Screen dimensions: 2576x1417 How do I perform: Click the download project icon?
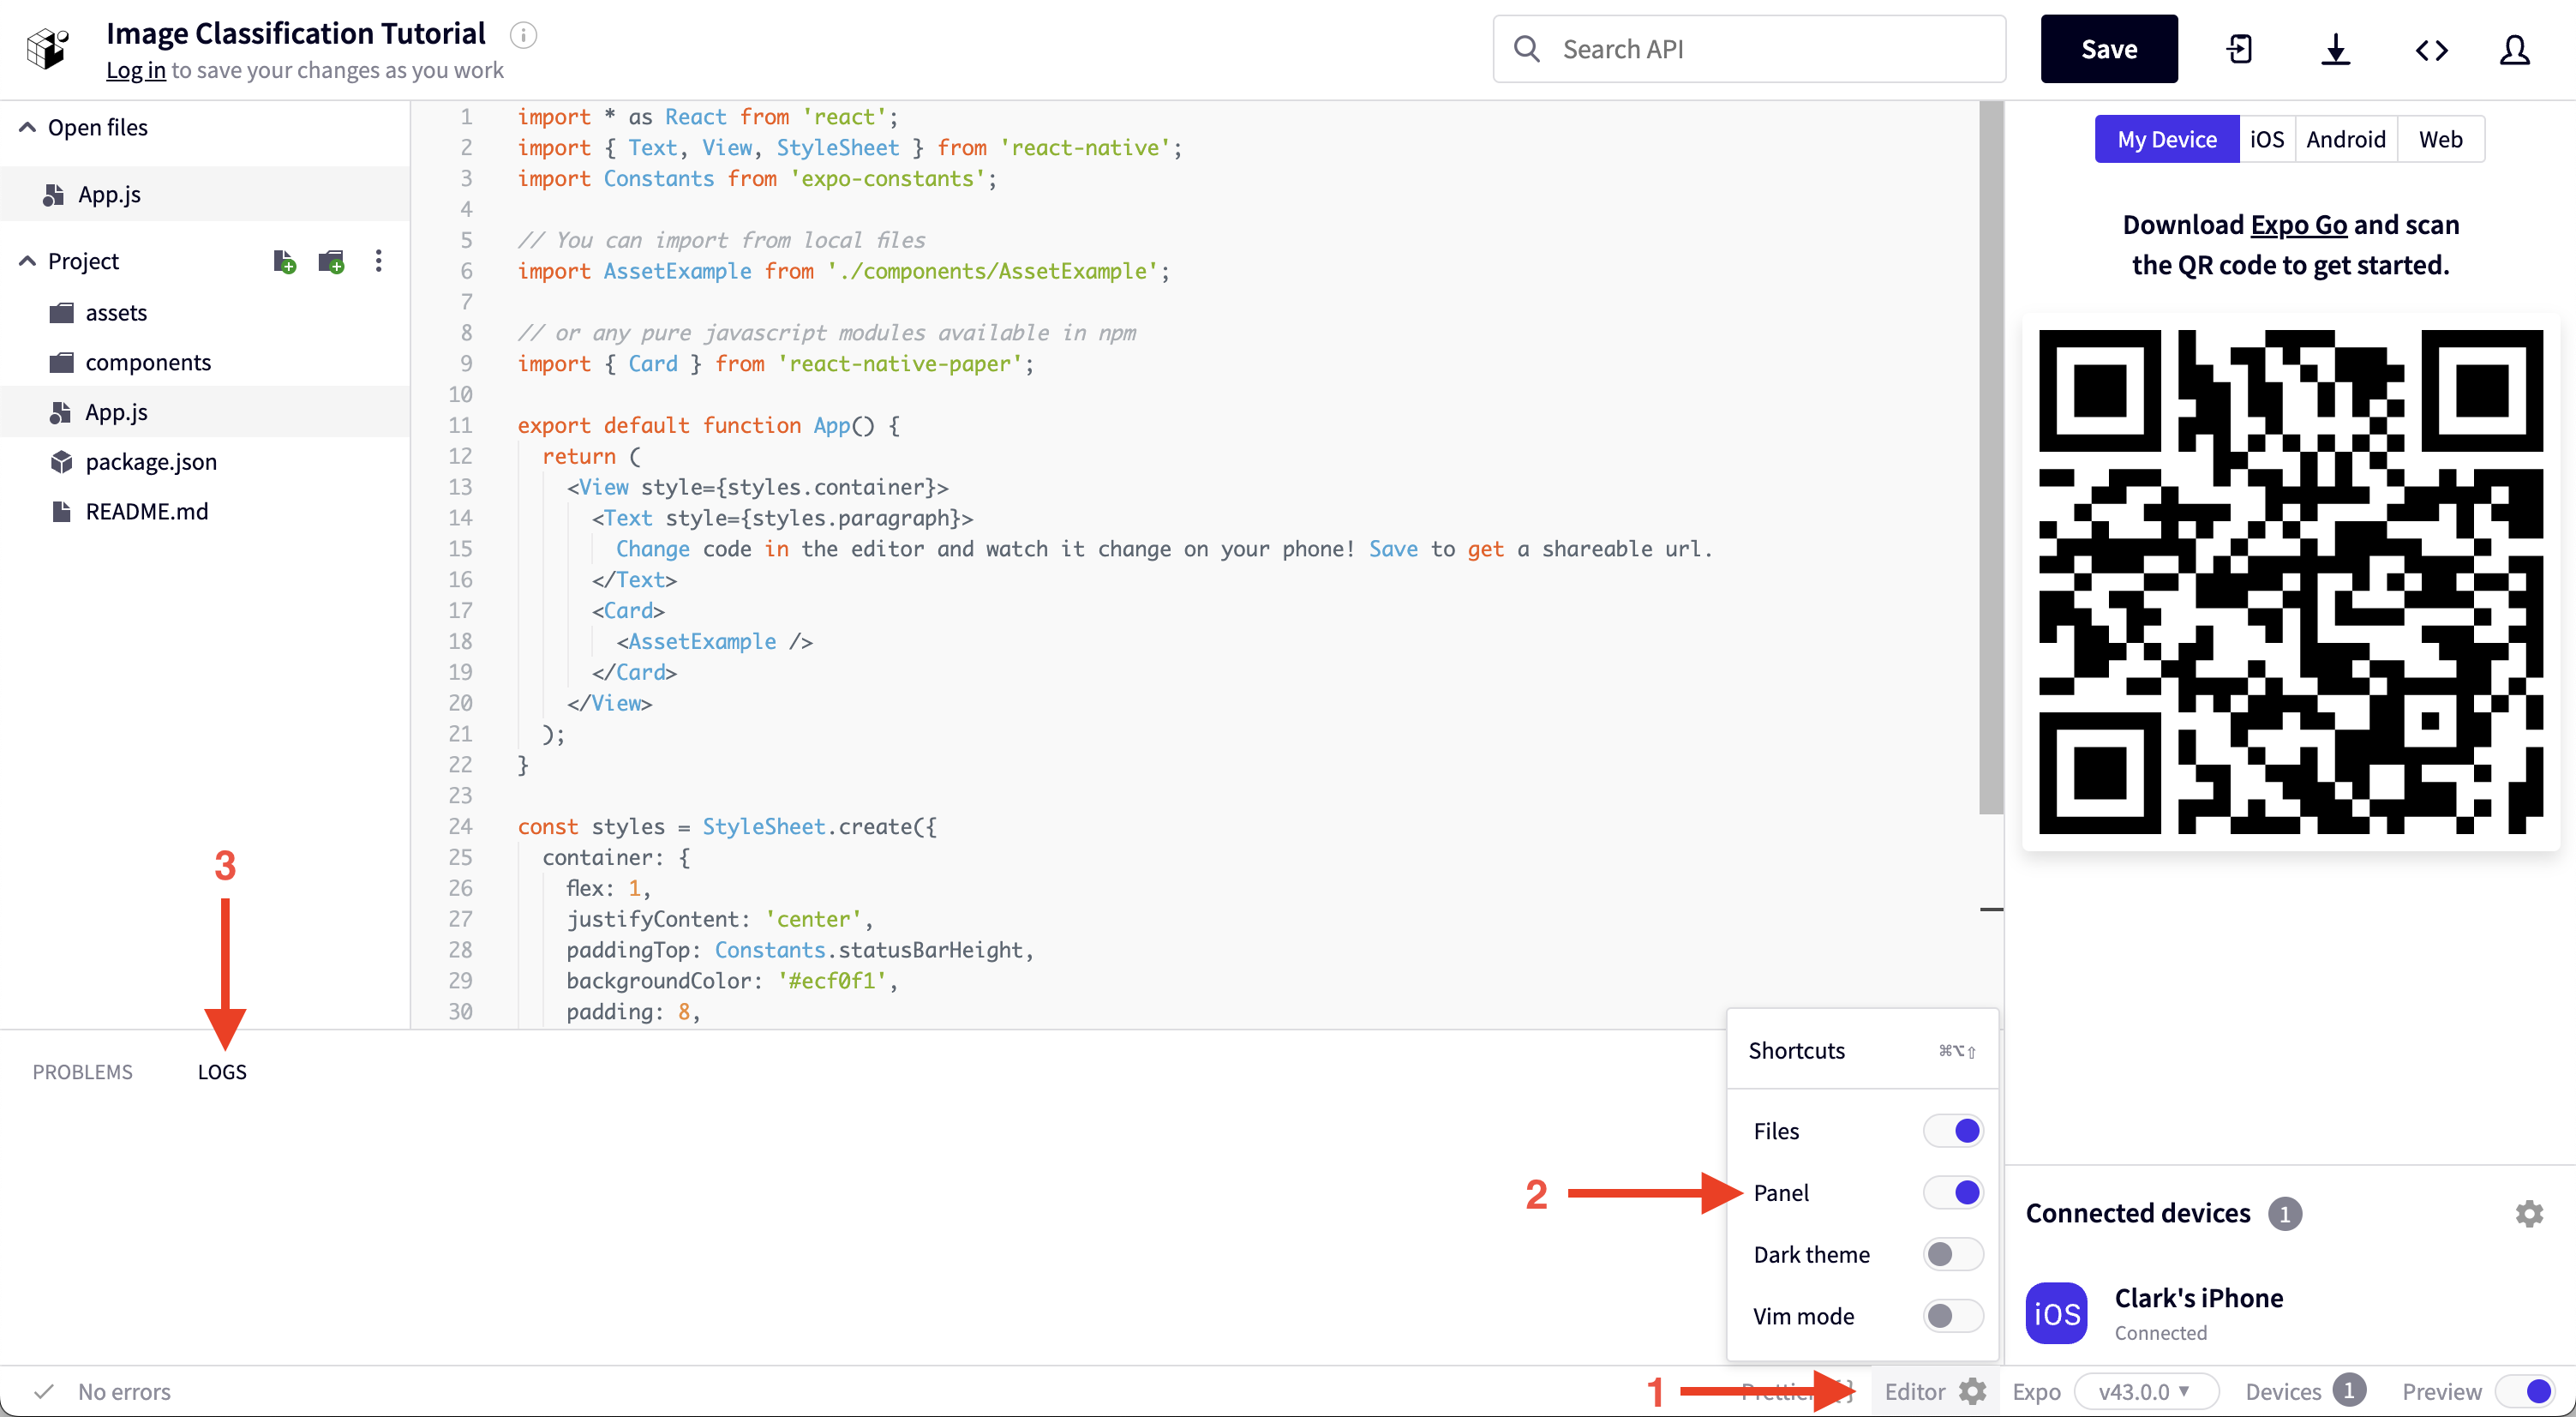point(2336,49)
